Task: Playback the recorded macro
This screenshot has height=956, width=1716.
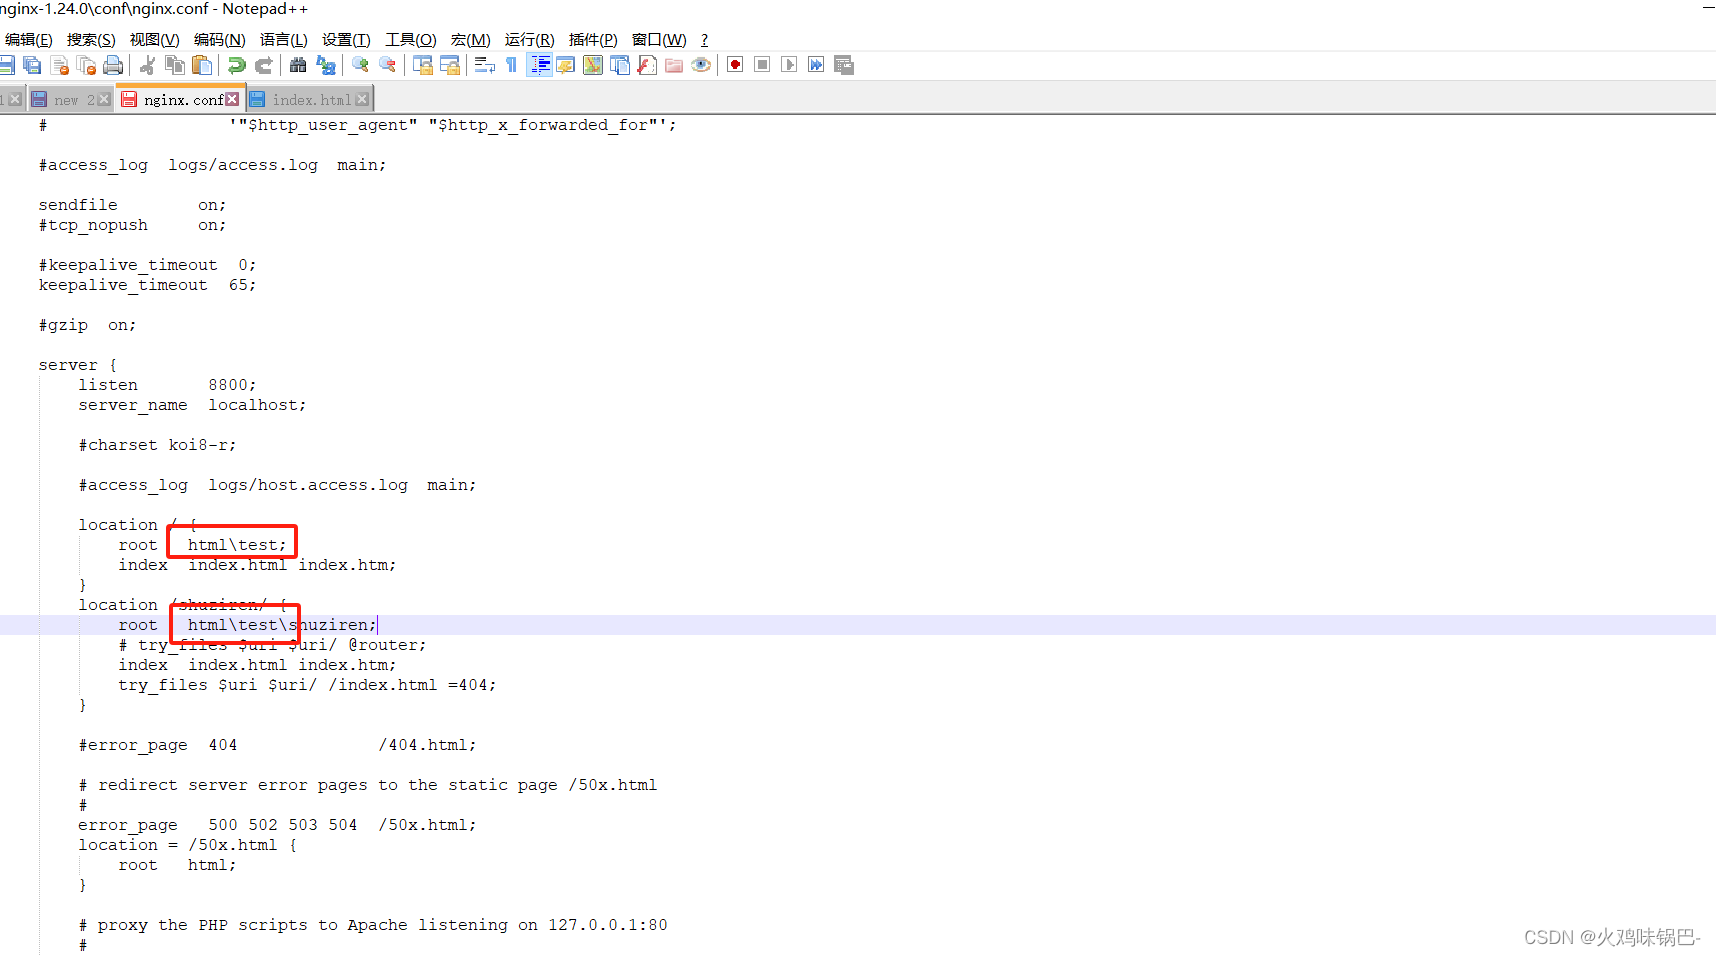Action: (788, 64)
